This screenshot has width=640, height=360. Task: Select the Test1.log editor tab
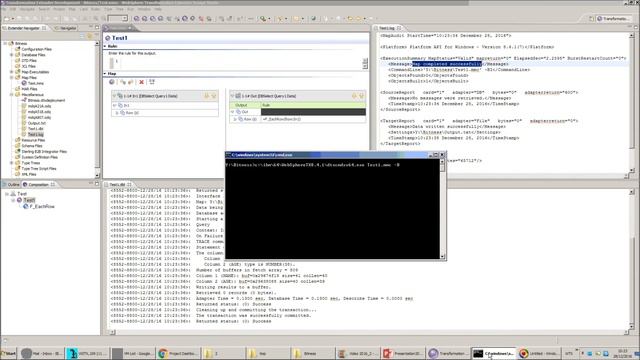(388, 28)
